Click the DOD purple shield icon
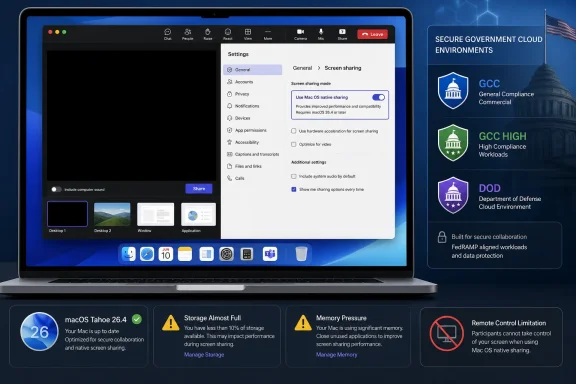Screen dimensions: 576x384 [x=453, y=195]
